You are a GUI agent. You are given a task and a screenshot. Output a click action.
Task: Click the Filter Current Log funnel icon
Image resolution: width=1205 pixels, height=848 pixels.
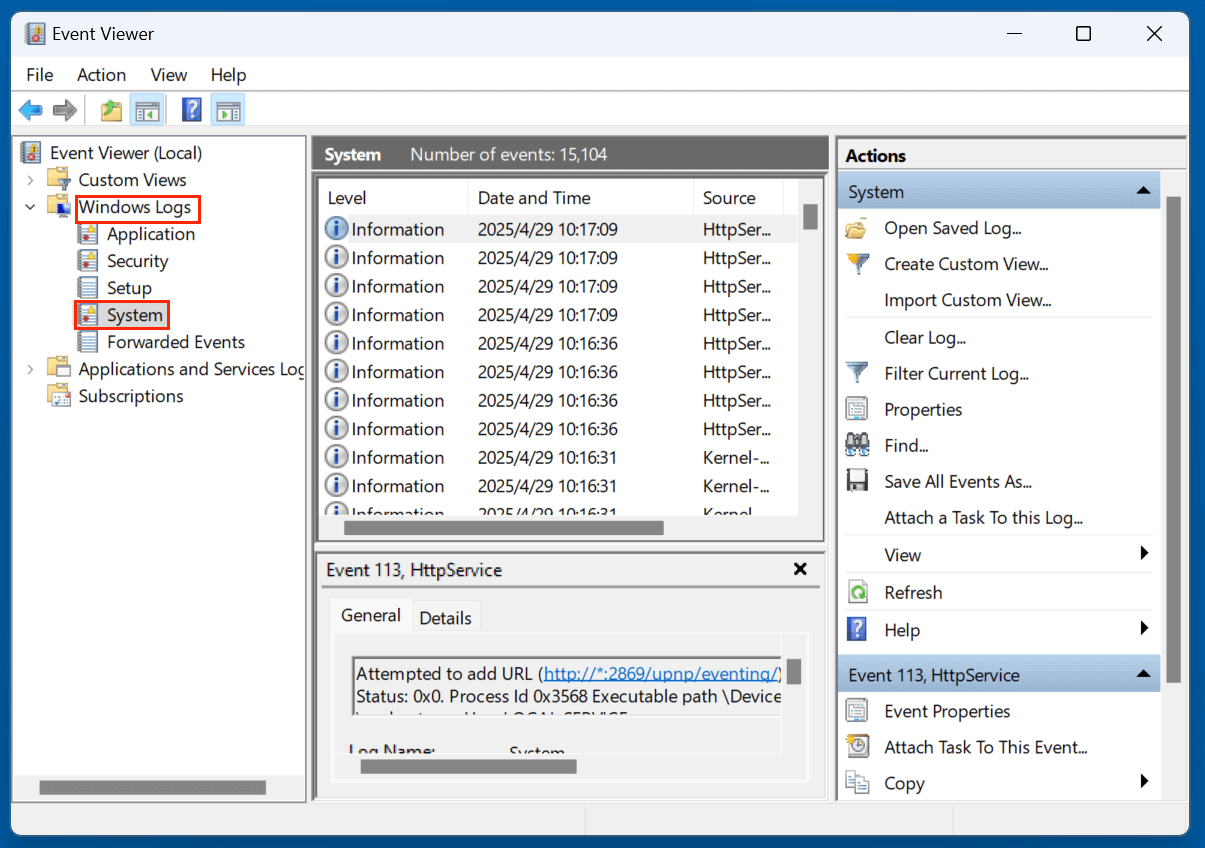click(x=857, y=373)
